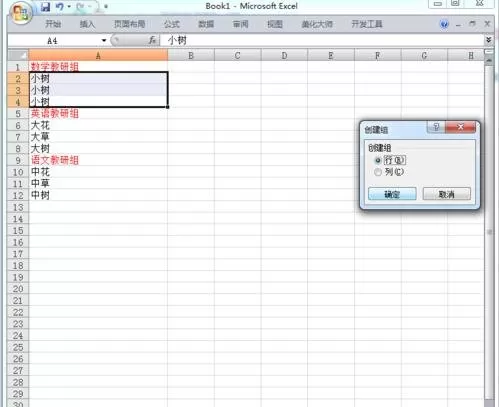This screenshot has width=499, height=407.
Task: Switch to the 视图 tab
Action: (275, 24)
